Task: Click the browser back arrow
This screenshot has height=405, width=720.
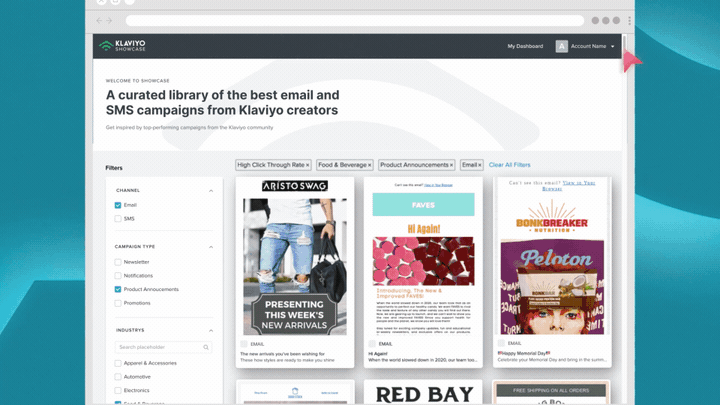Action: coord(99,21)
